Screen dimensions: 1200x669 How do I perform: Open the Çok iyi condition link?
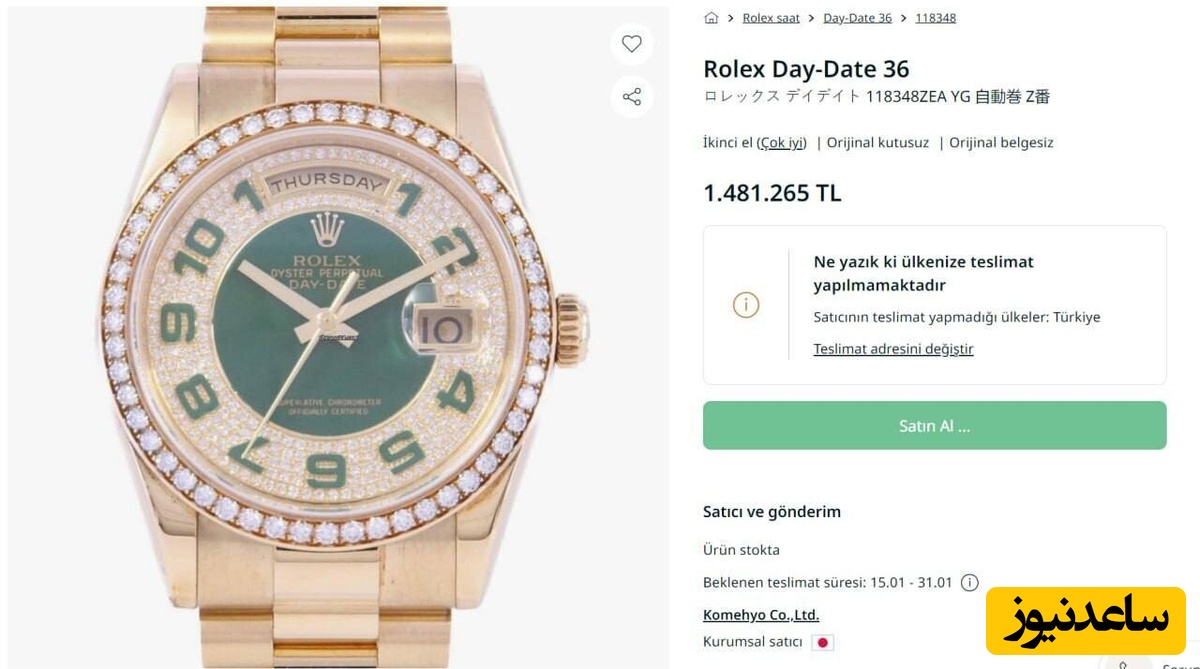781,142
